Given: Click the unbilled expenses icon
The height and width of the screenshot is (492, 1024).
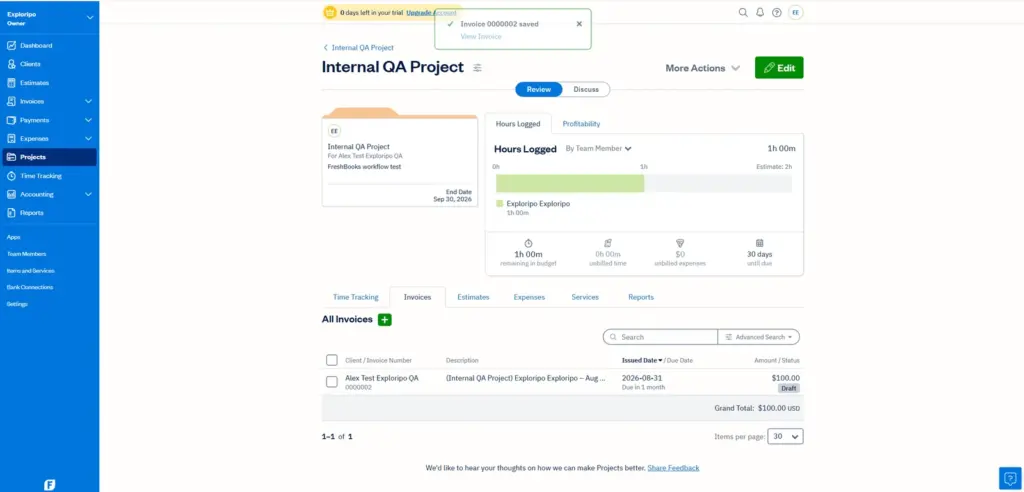Looking at the screenshot, I should (x=680, y=243).
